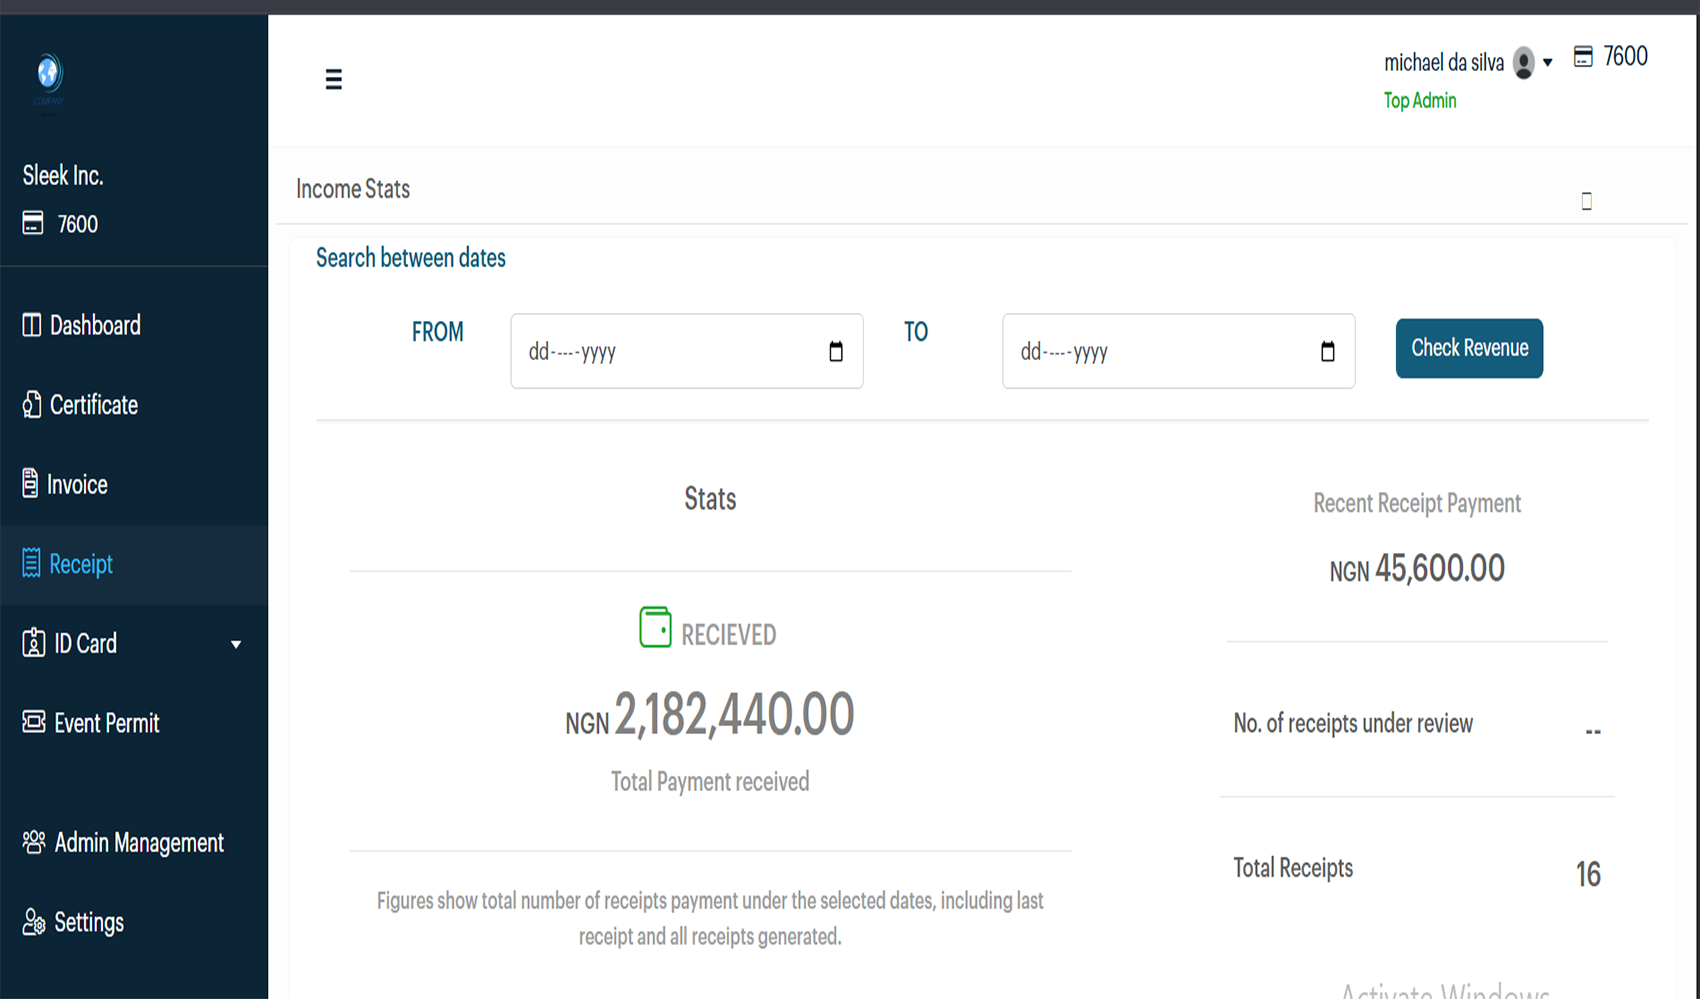Click the credit card icon in header
Screen dimensions: 1700x1000
tap(1583, 57)
